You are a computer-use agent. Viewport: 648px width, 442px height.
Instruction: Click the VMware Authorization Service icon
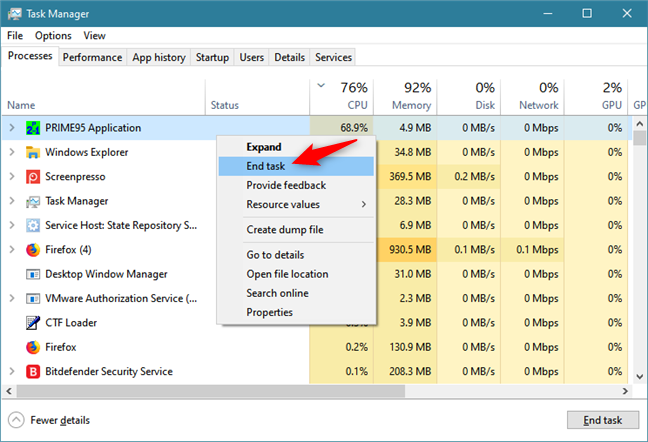tap(33, 299)
